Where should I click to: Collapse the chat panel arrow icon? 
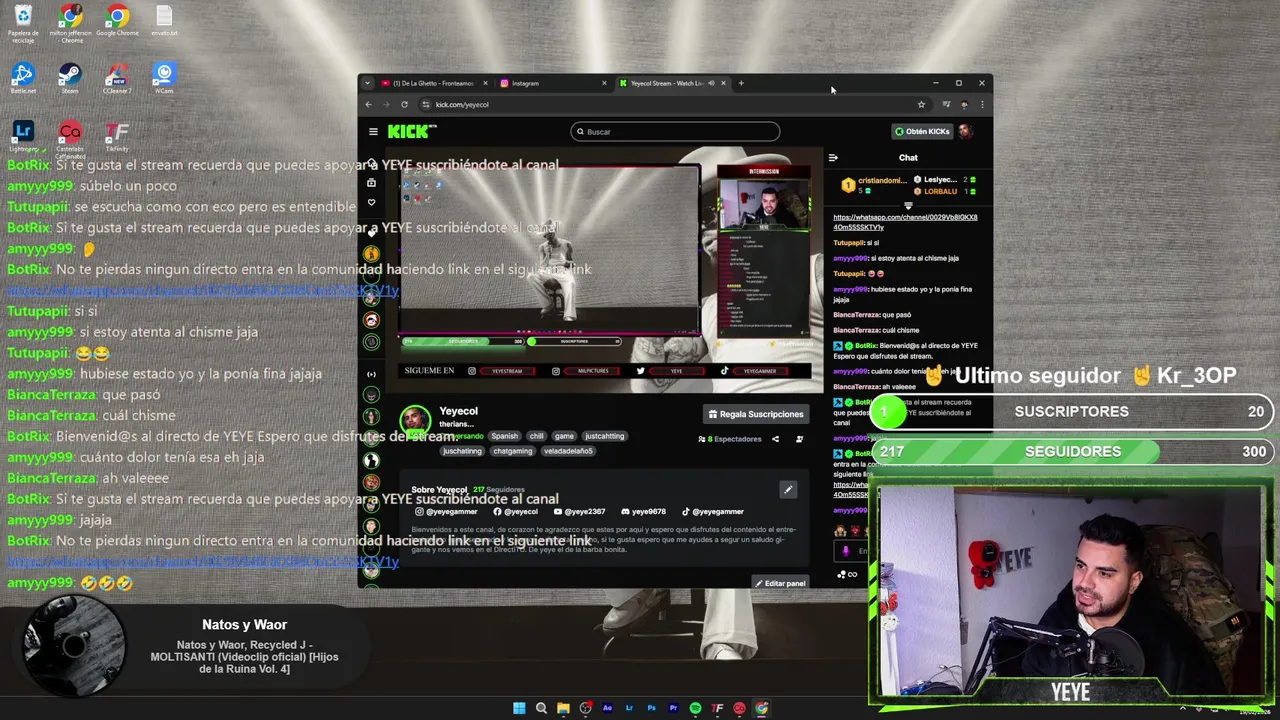[x=833, y=157]
